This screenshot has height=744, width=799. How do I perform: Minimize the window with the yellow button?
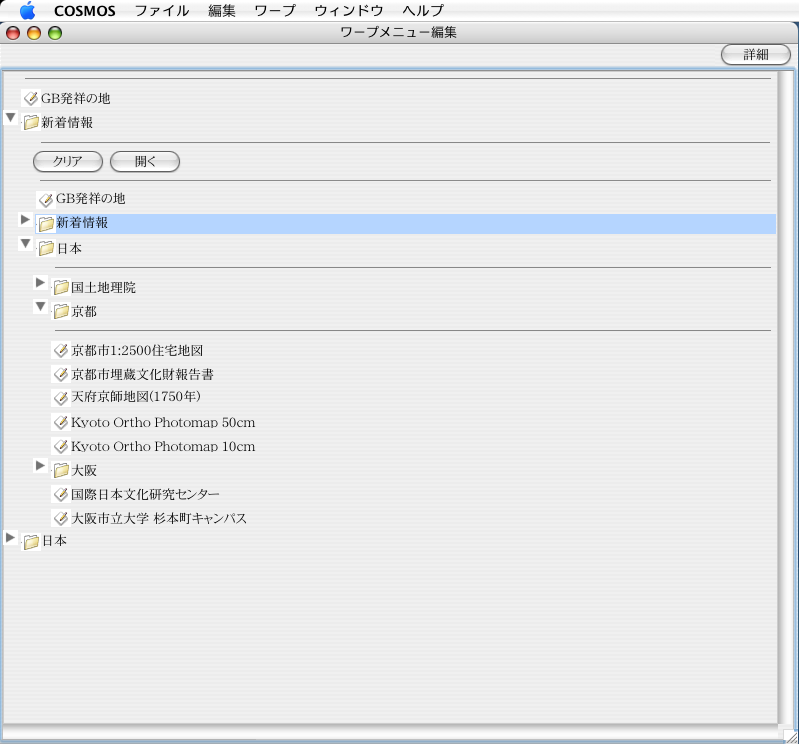pos(34,33)
